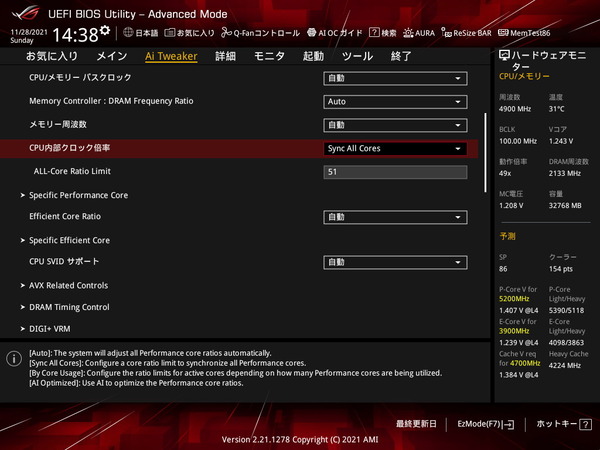Open the AI OC guide icon

(311, 33)
